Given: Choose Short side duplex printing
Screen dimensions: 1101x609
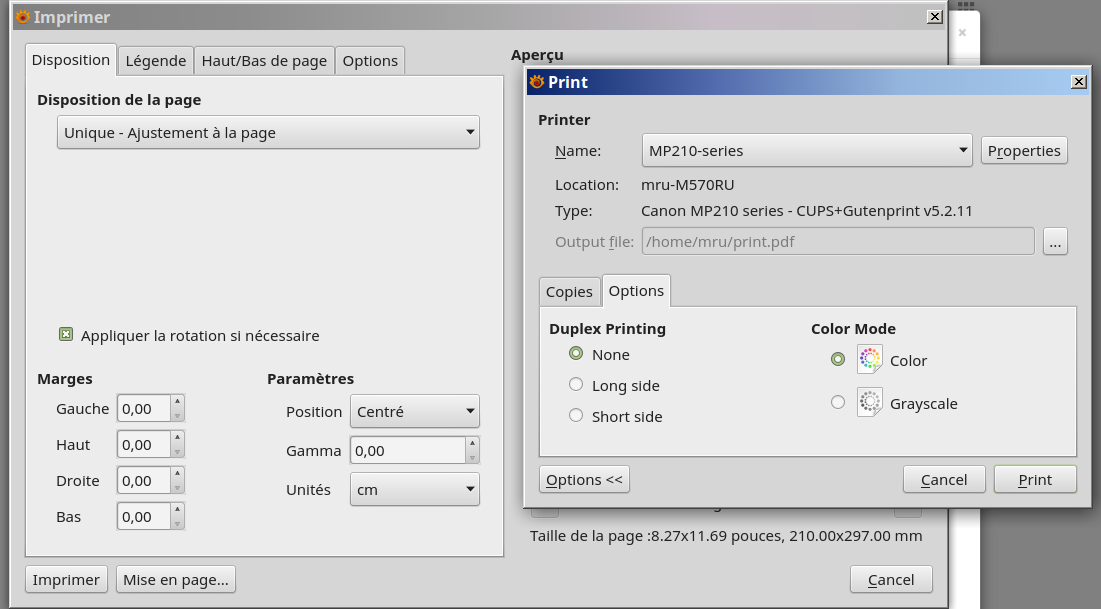Looking at the screenshot, I should click(576, 416).
